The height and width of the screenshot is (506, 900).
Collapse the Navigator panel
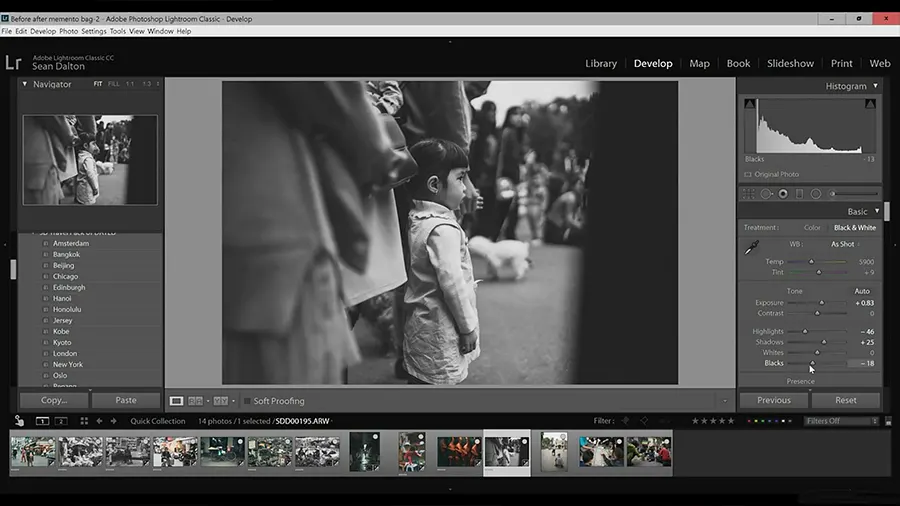[24, 84]
